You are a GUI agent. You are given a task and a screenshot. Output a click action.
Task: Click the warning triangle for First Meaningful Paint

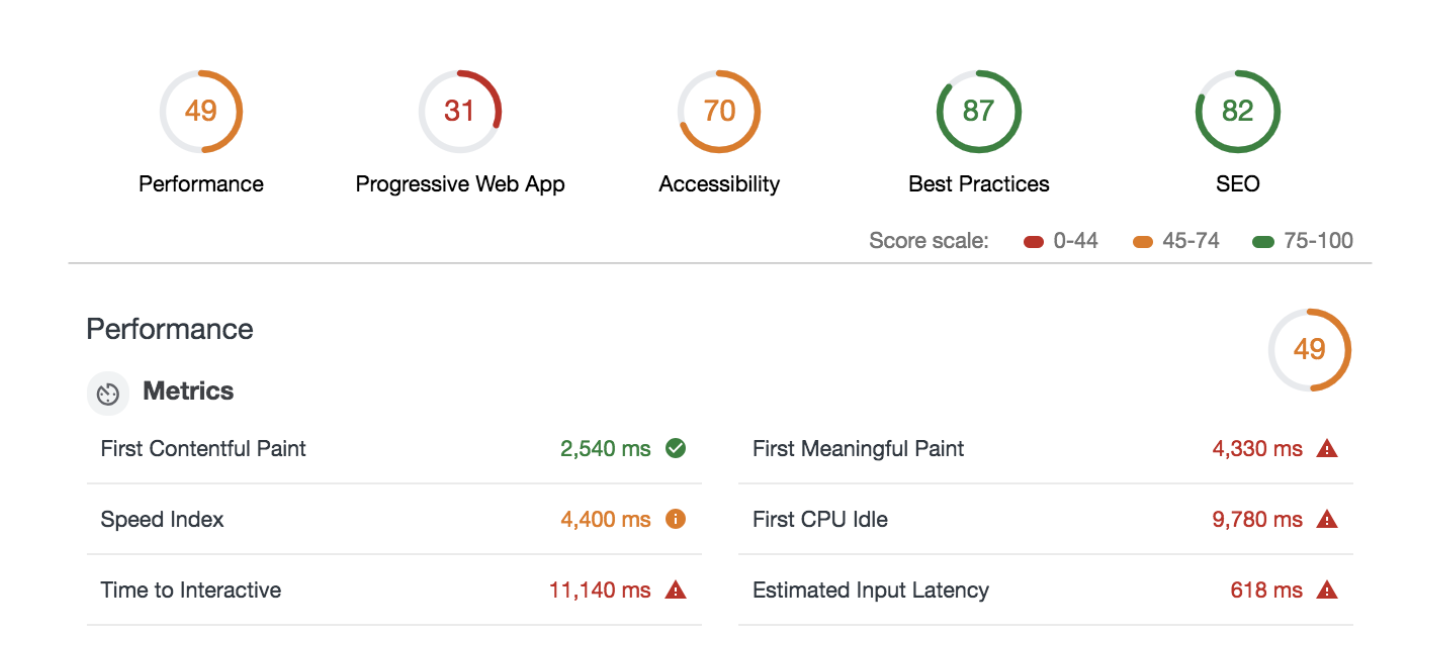click(1327, 449)
